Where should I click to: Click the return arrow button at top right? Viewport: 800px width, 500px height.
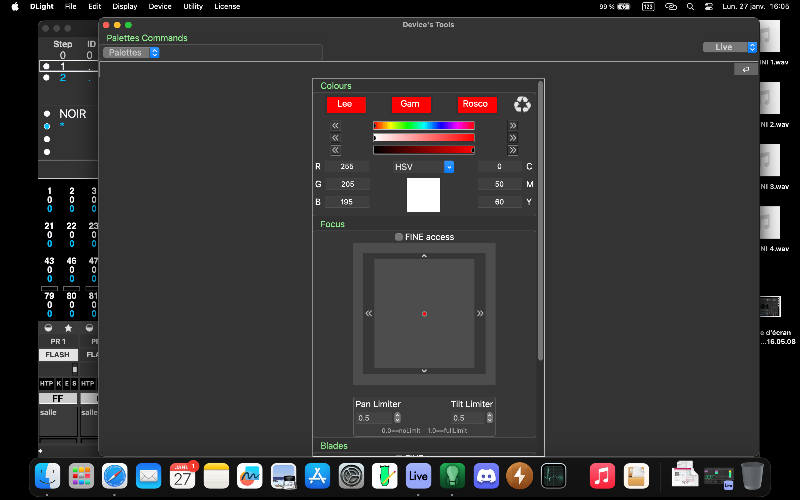[745, 69]
